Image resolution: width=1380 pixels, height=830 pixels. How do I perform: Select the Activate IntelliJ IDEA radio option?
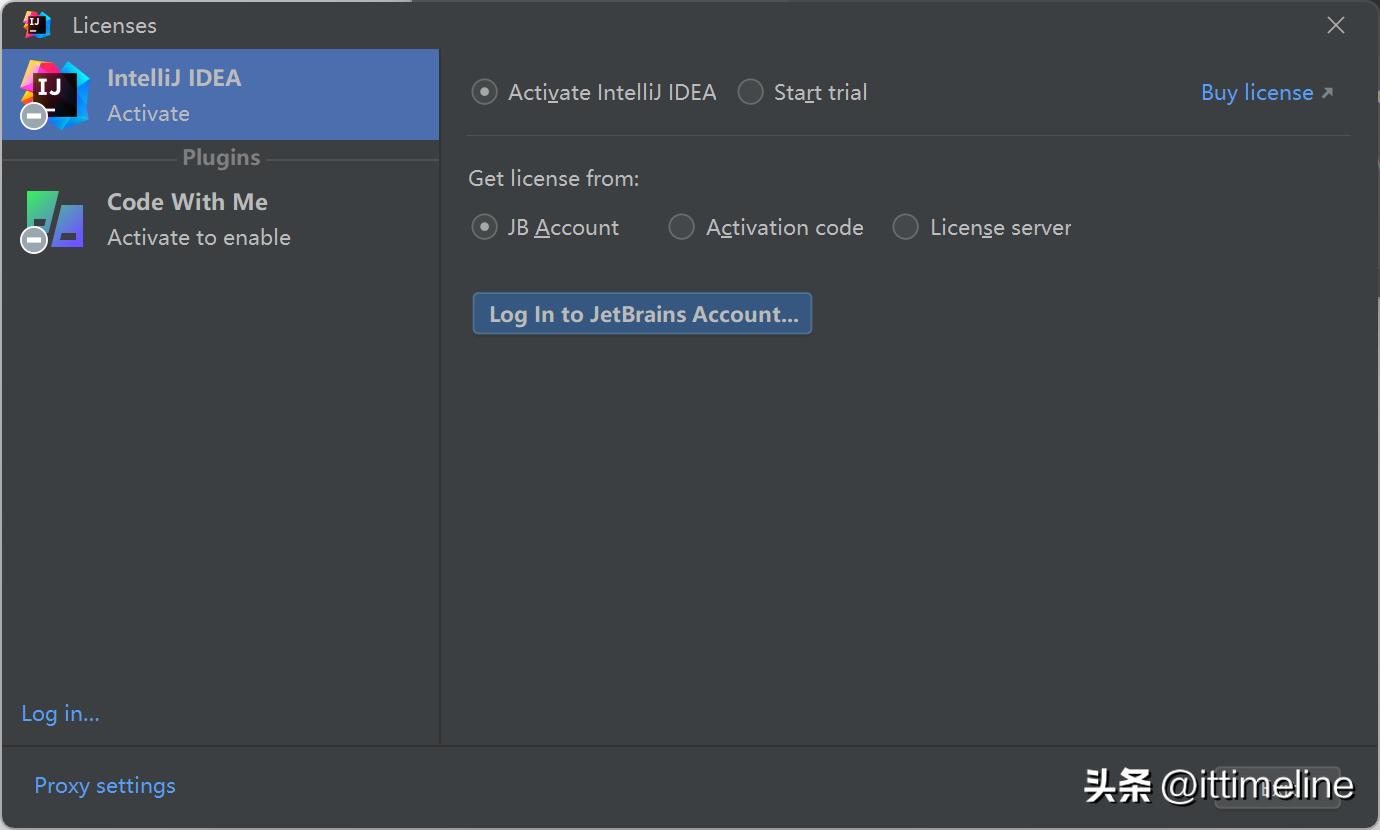click(594, 92)
